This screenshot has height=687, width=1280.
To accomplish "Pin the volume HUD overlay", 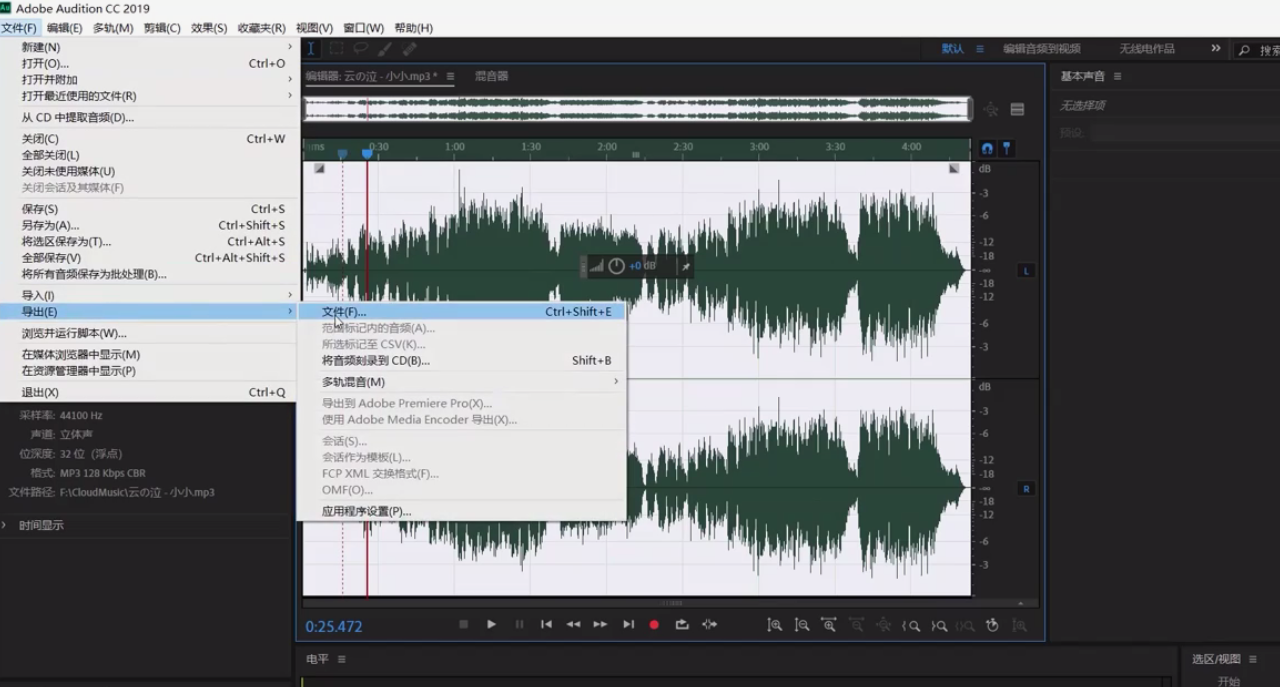I will point(685,266).
